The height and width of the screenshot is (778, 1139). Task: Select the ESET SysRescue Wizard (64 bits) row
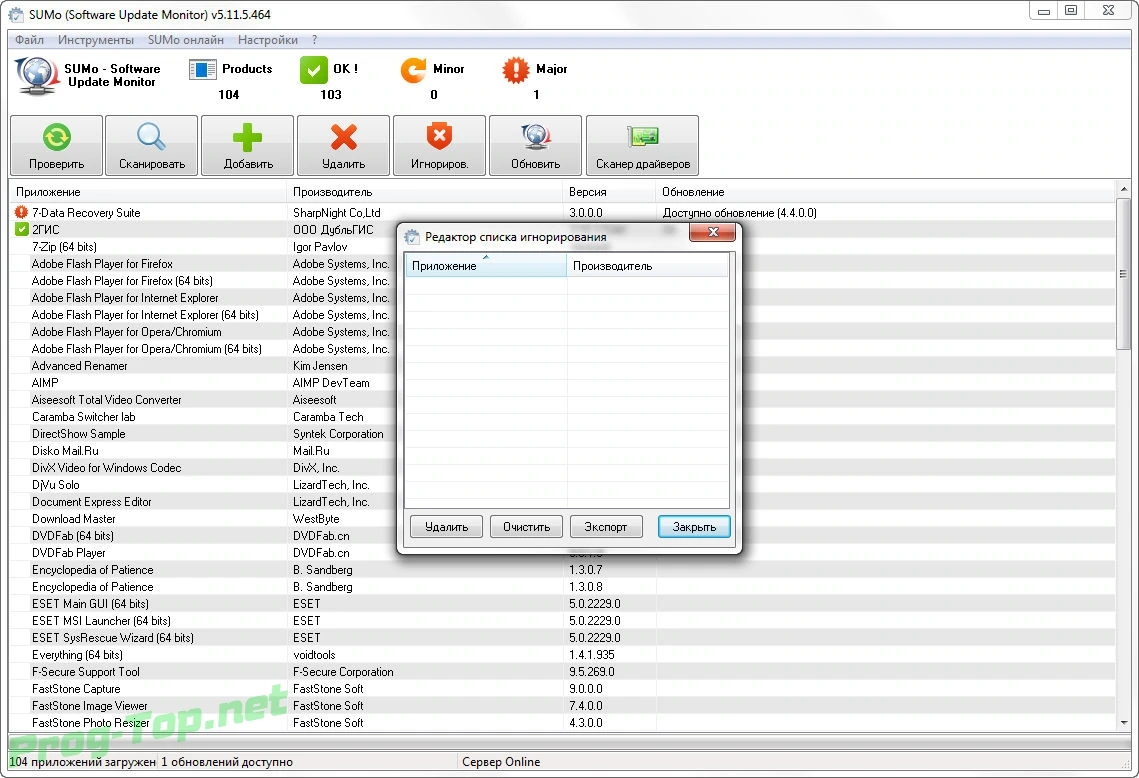pos(562,638)
